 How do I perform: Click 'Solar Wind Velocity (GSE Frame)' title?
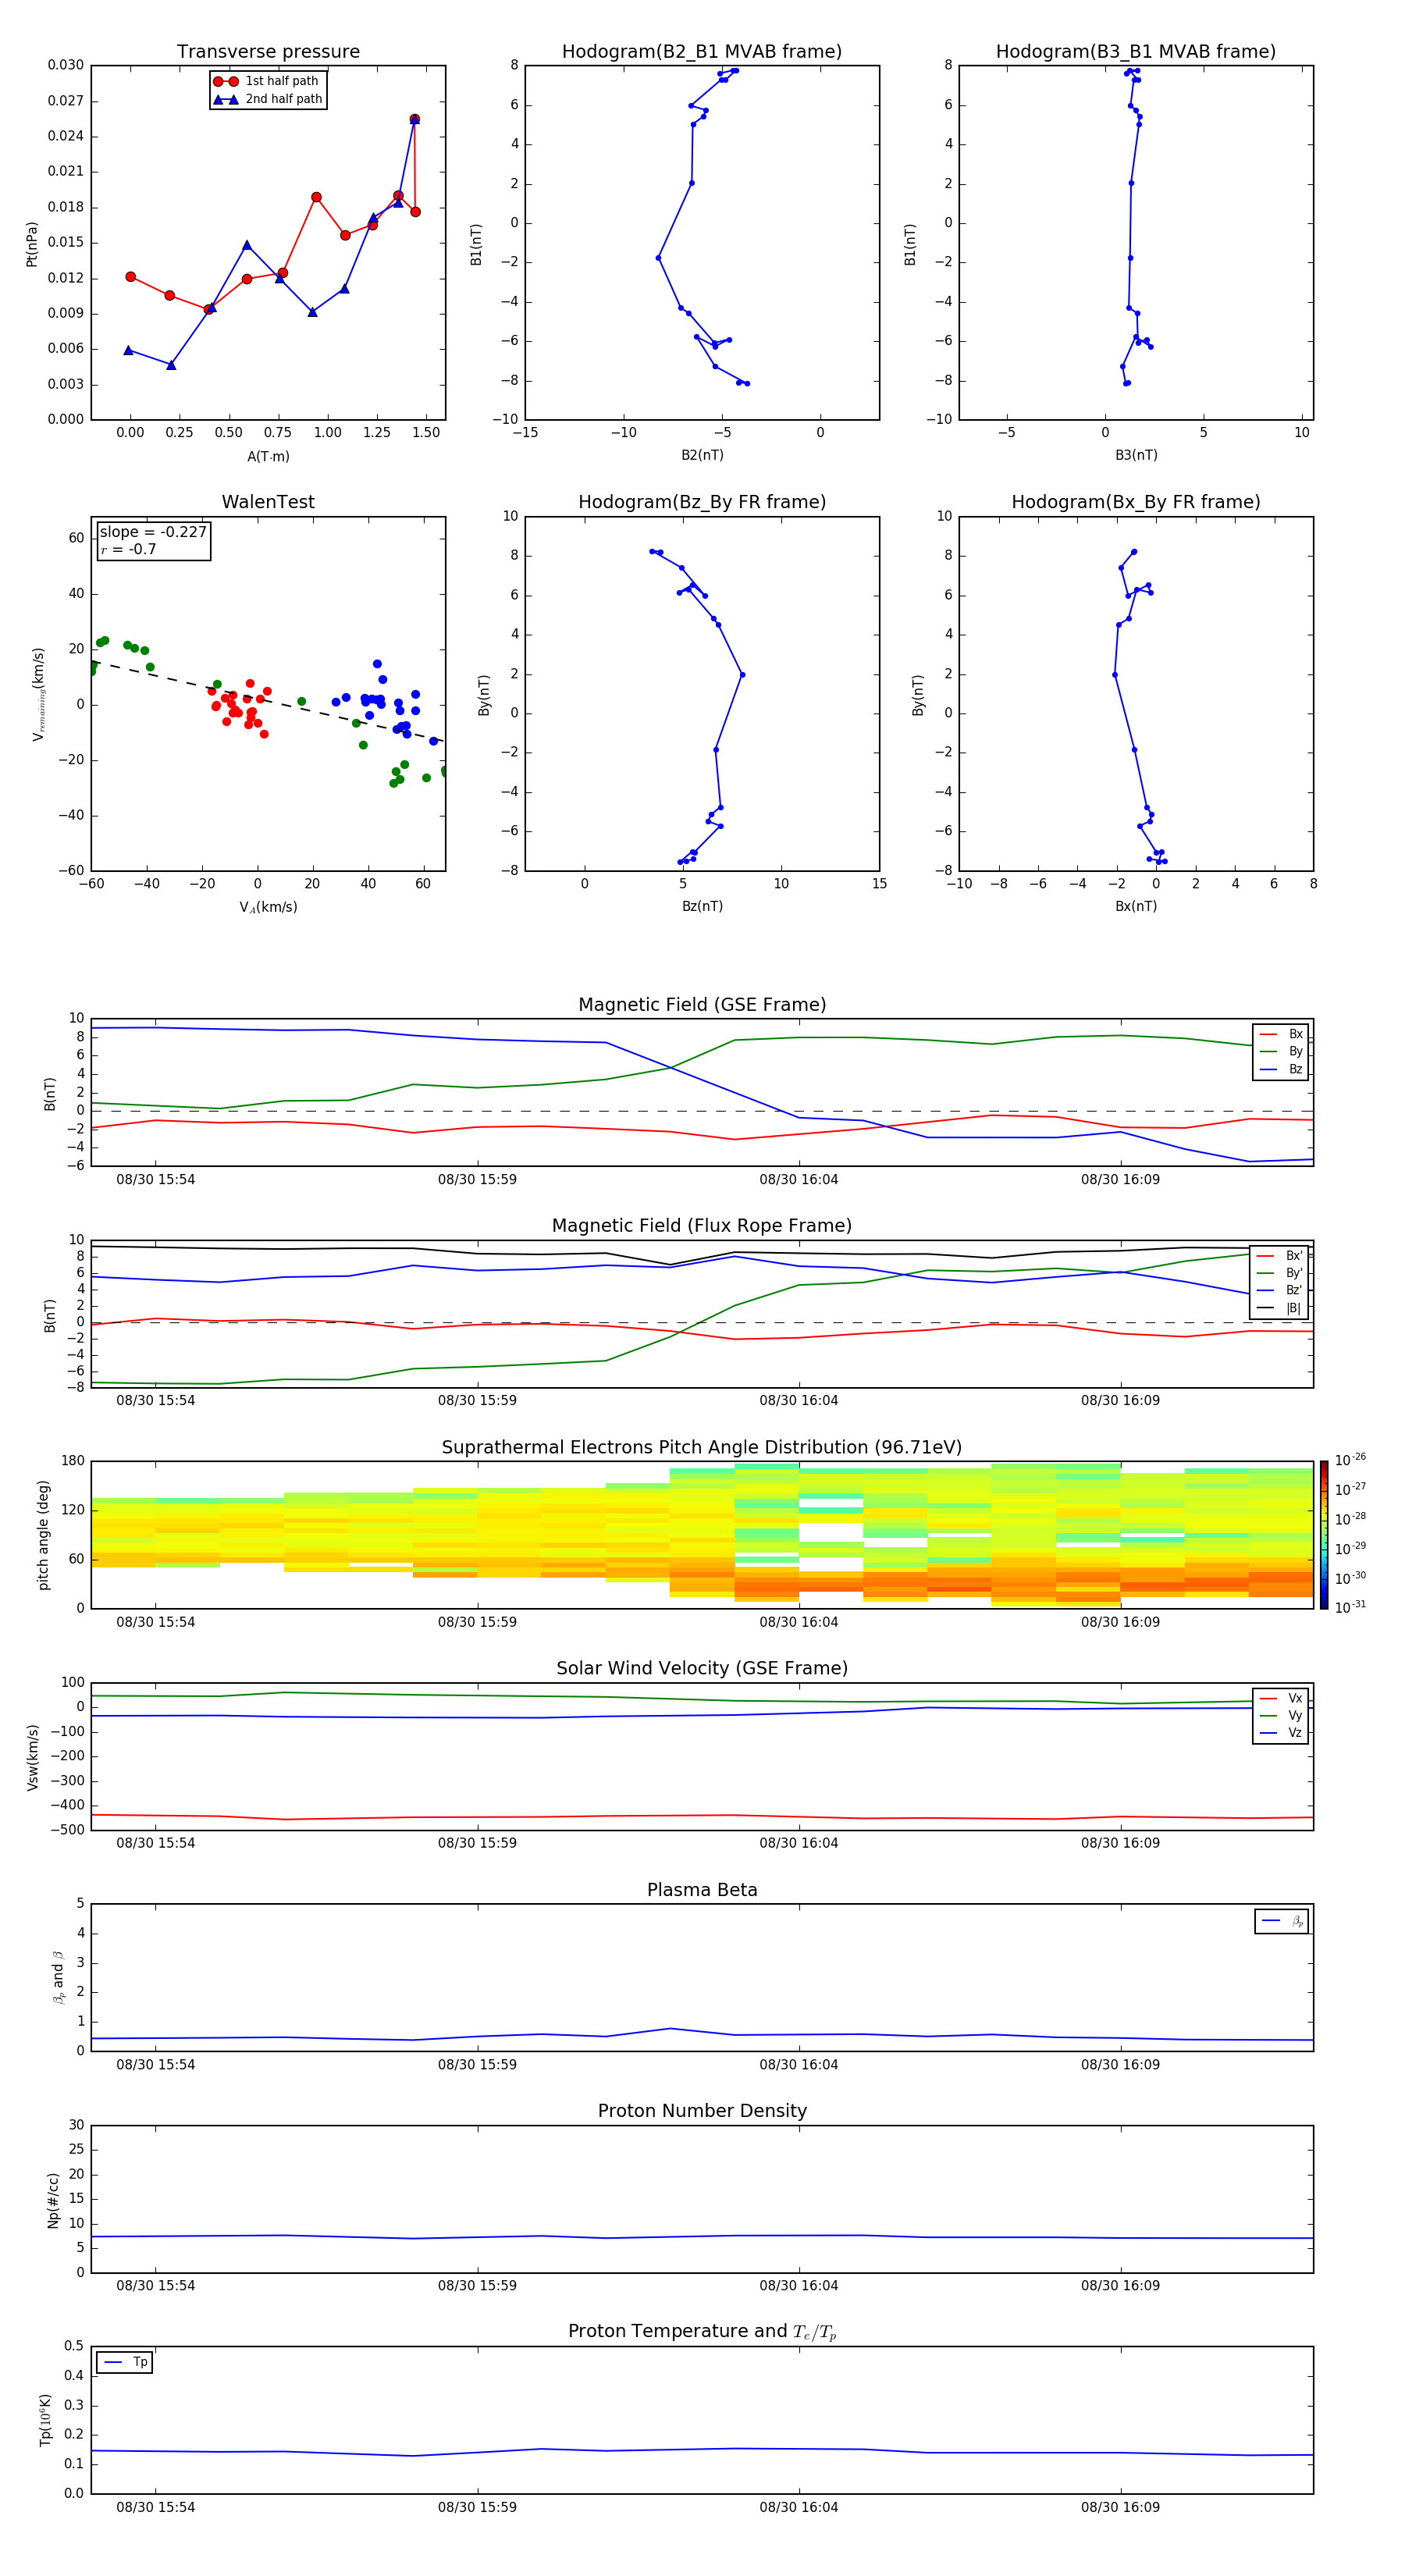[702, 1669]
